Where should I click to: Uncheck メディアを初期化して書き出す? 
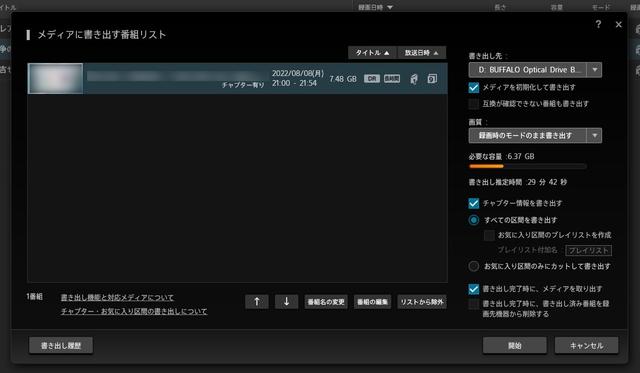coord(473,87)
